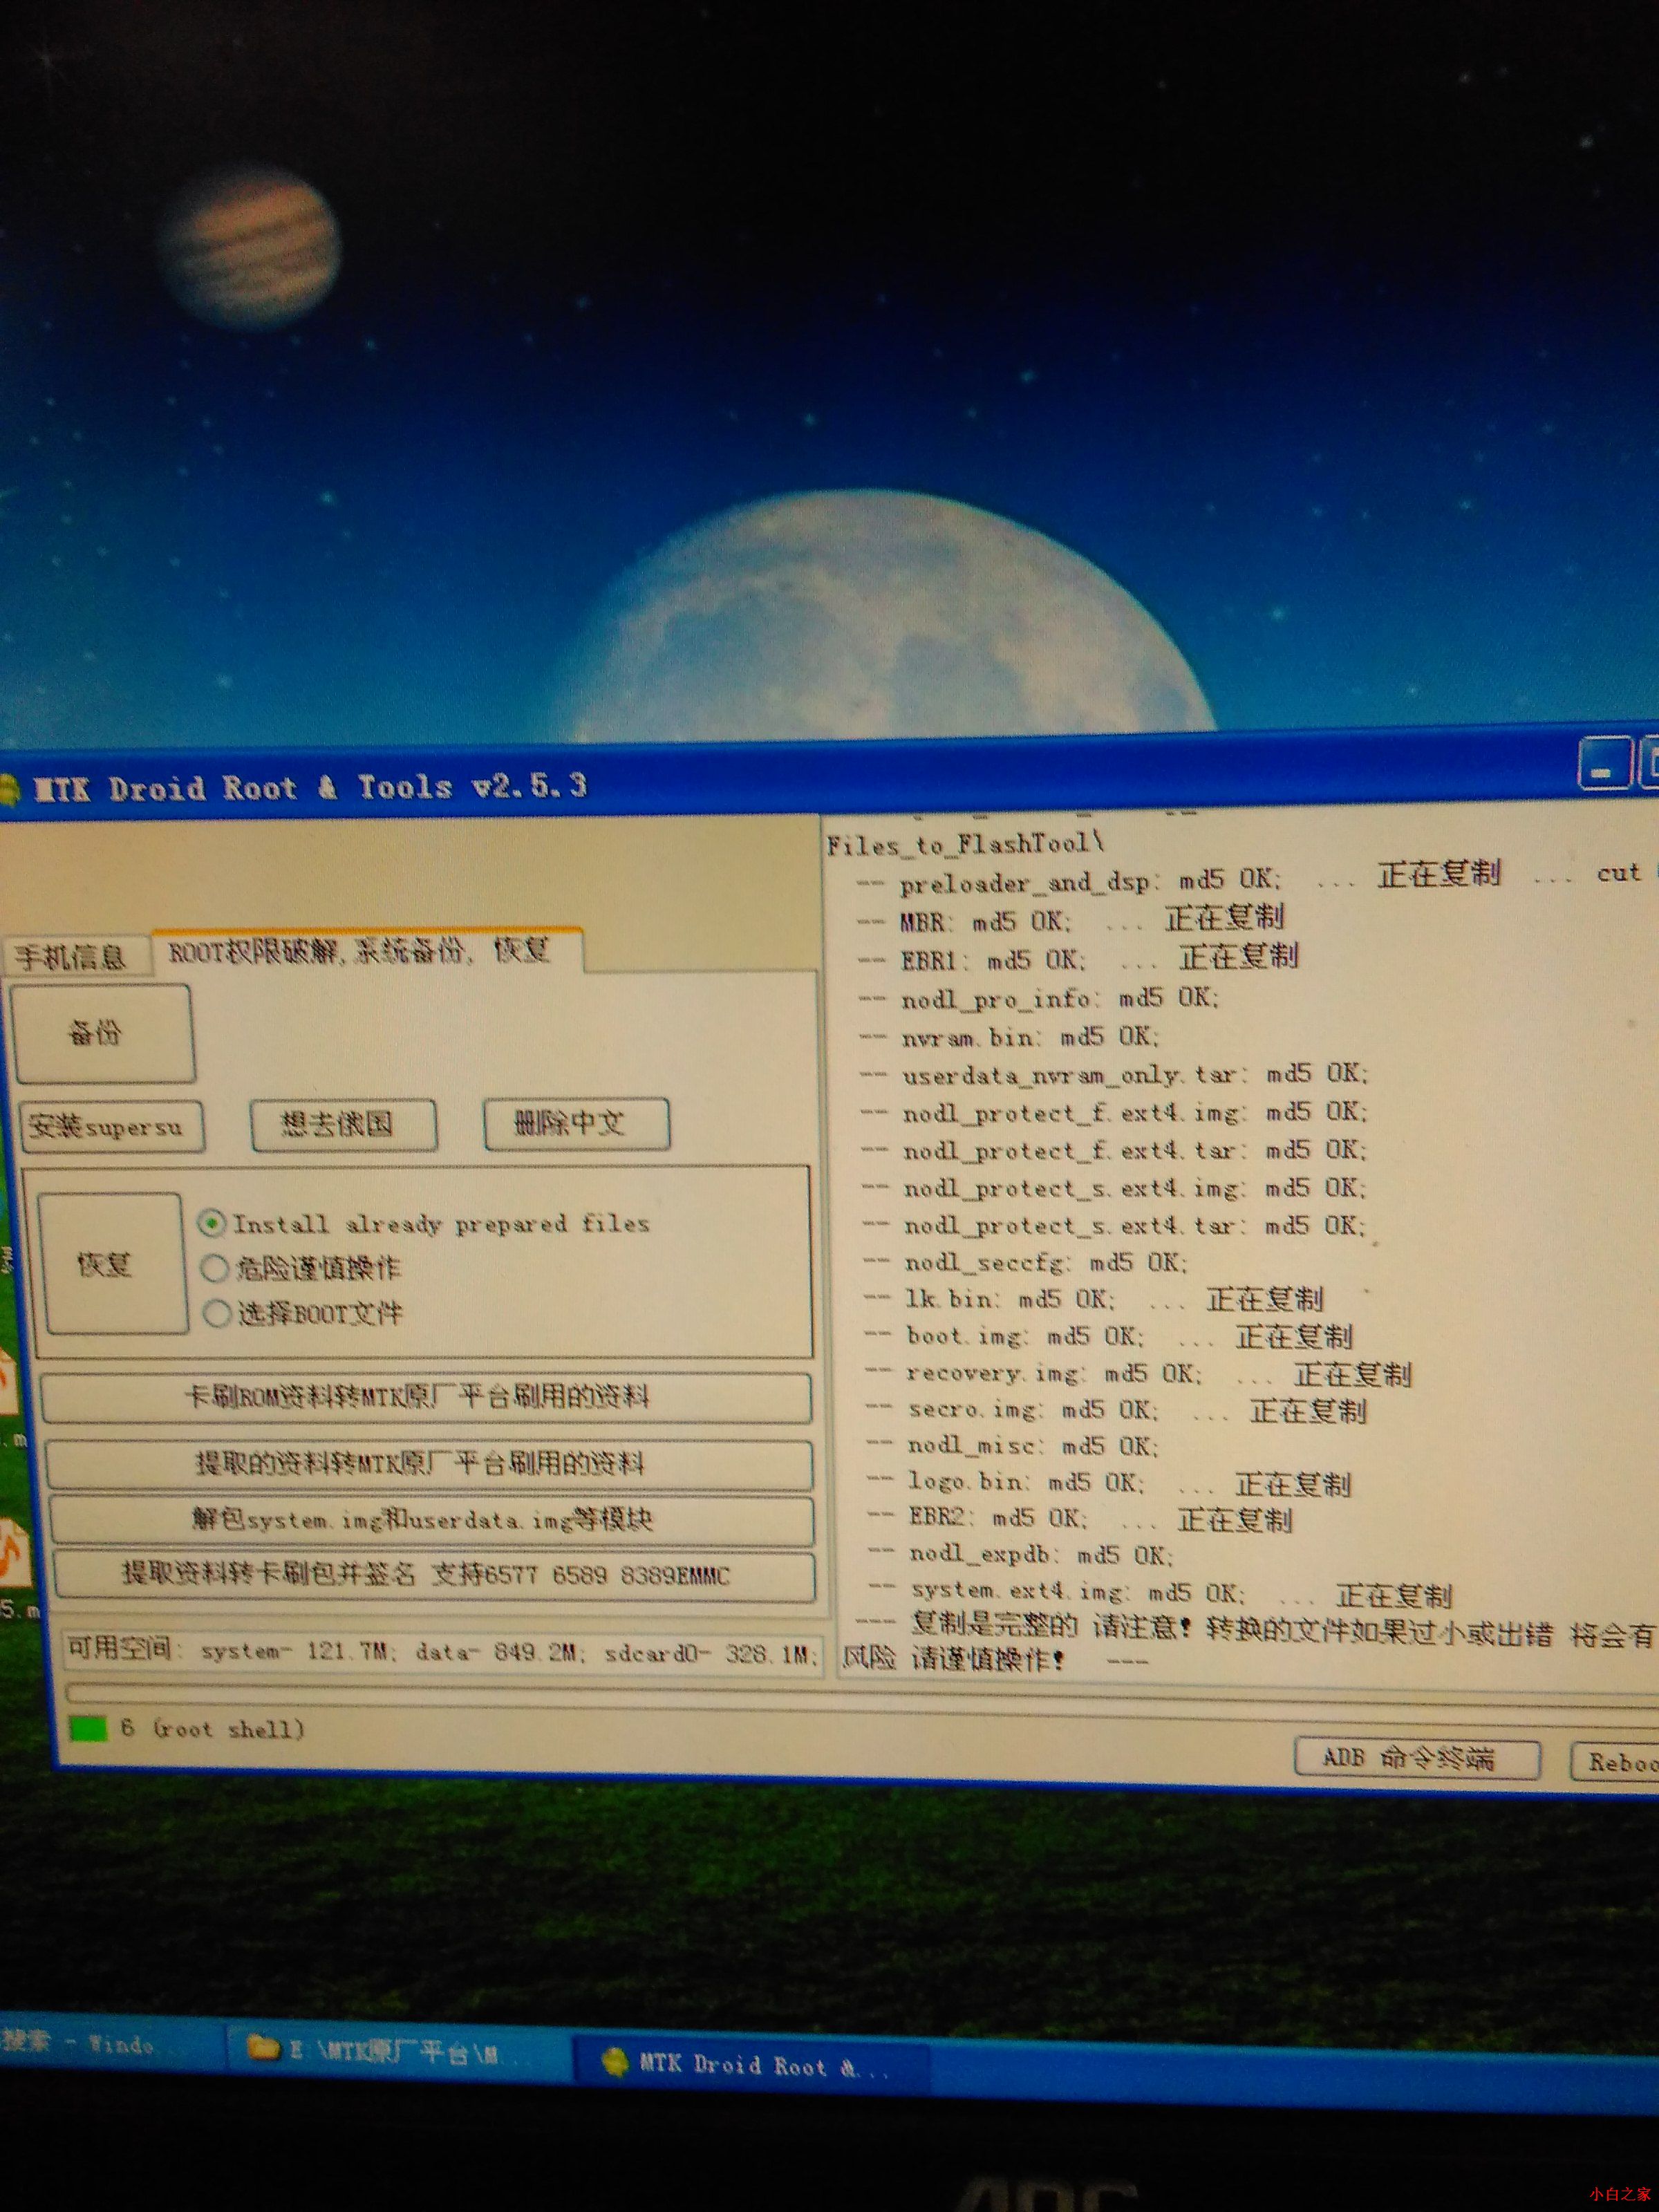Click the 复制是完整的 warning log line
The image size is (1659, 2212).
1249,1642
